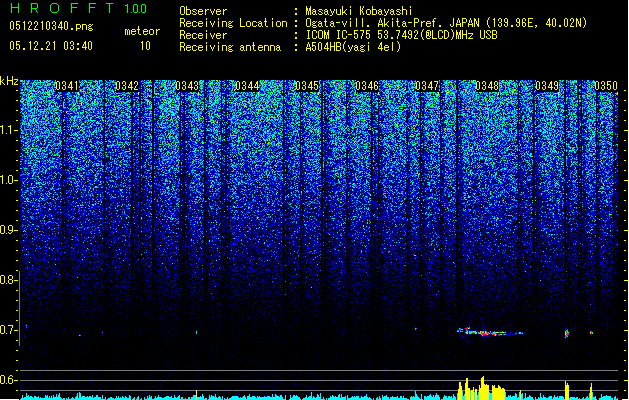Screen dimensions: 629x400
Task: Click the 0349 time marker
Action: point(547,86)
